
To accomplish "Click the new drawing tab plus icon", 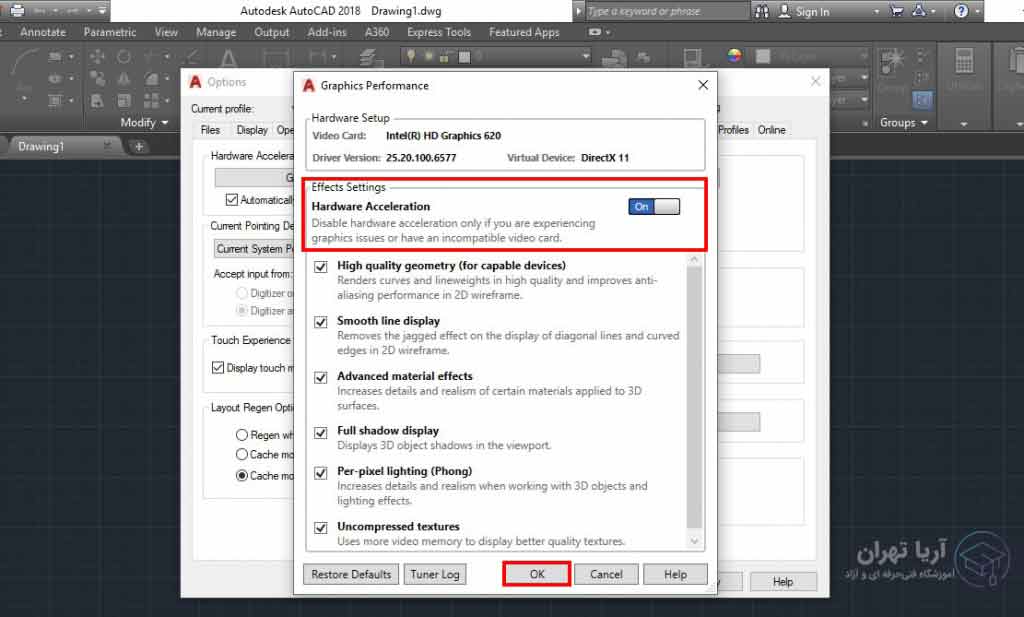I will [139, 146].
